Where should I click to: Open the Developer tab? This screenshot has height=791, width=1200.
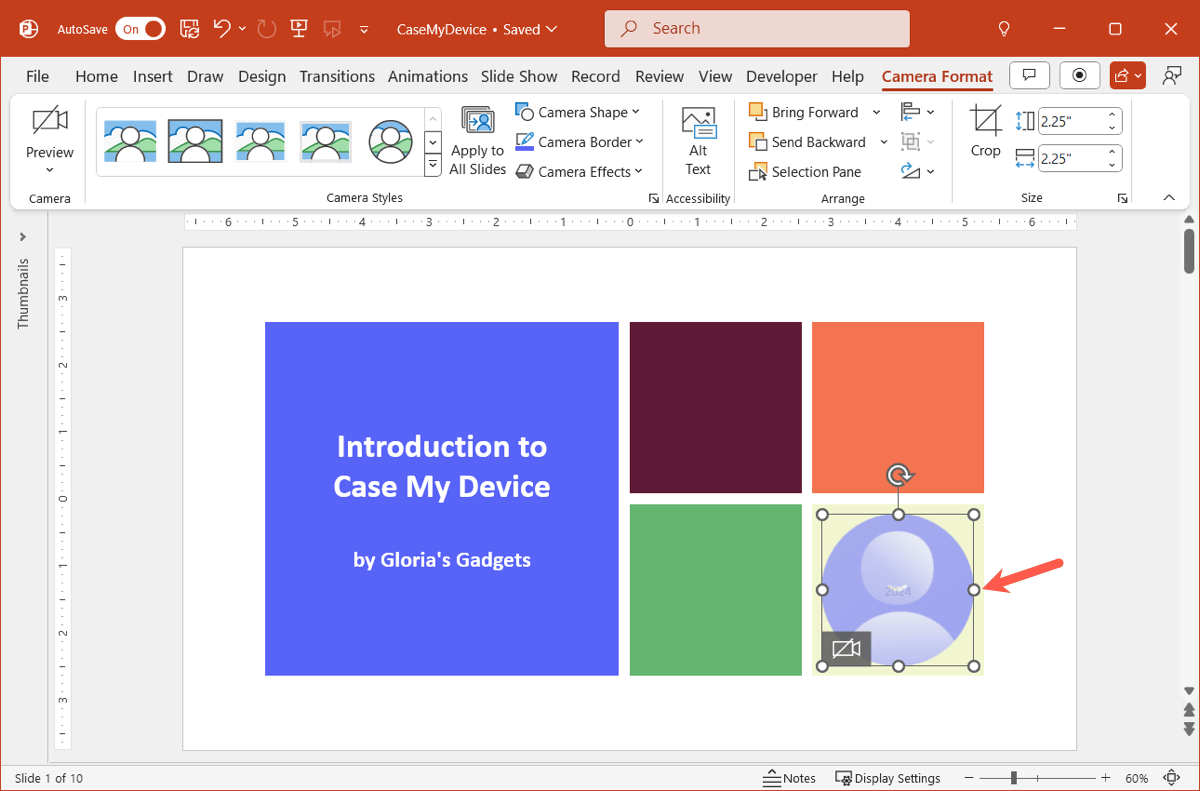click(x=781, y=76)
